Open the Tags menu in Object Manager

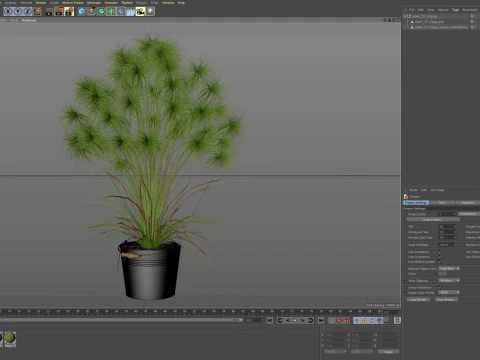pos(455,10)
